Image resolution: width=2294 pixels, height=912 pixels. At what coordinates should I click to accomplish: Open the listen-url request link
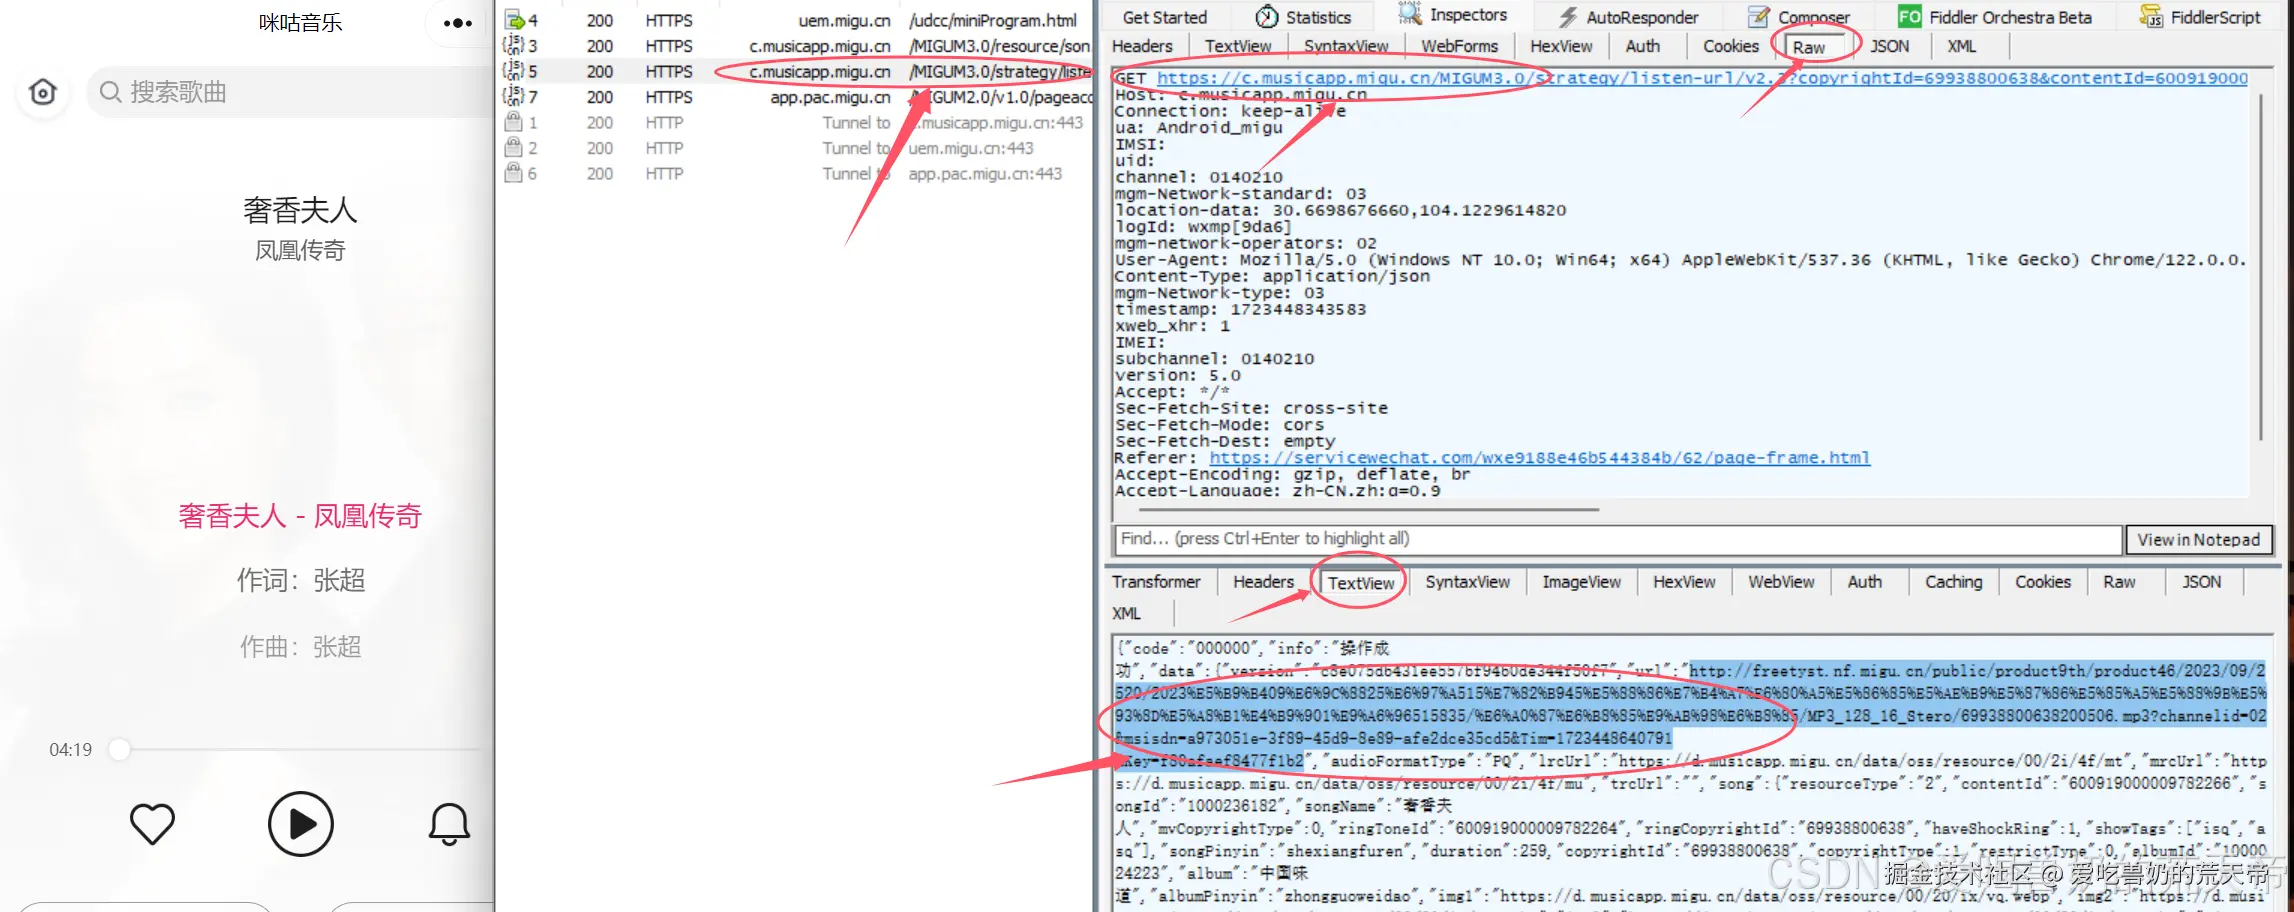1702,78
